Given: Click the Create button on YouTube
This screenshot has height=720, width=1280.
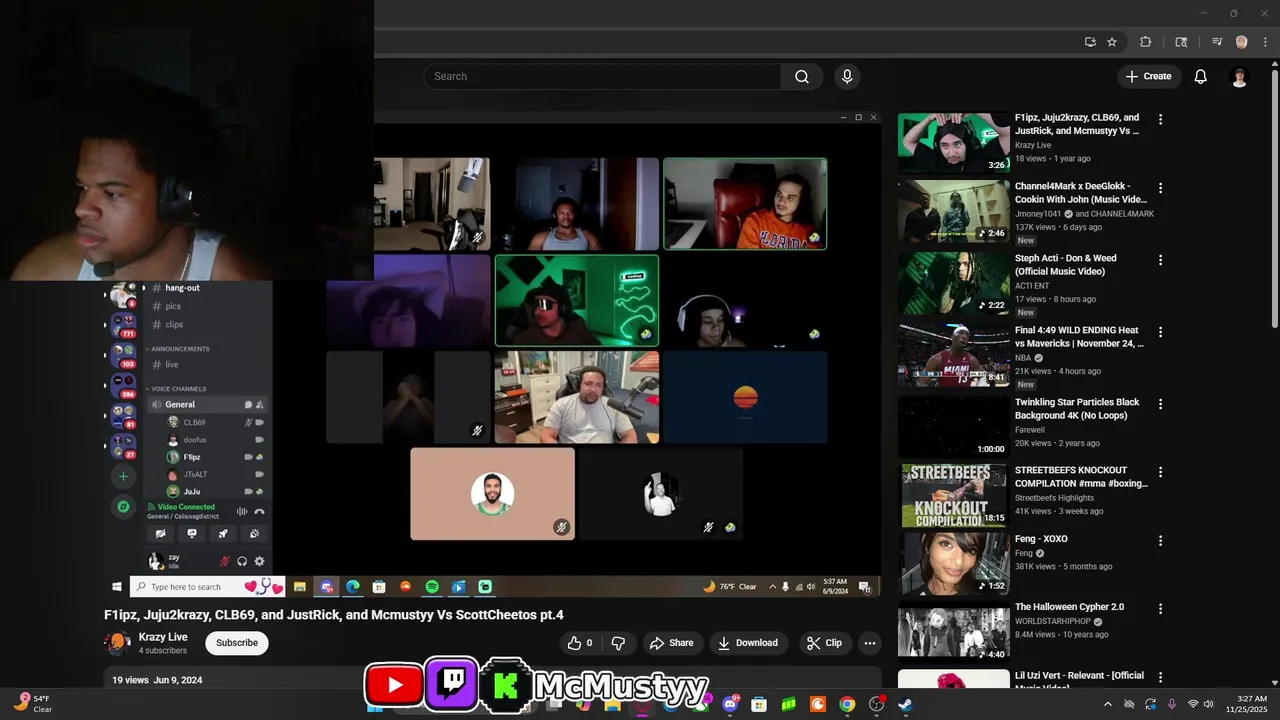Looking at the screenshot, I should 1148,76.
